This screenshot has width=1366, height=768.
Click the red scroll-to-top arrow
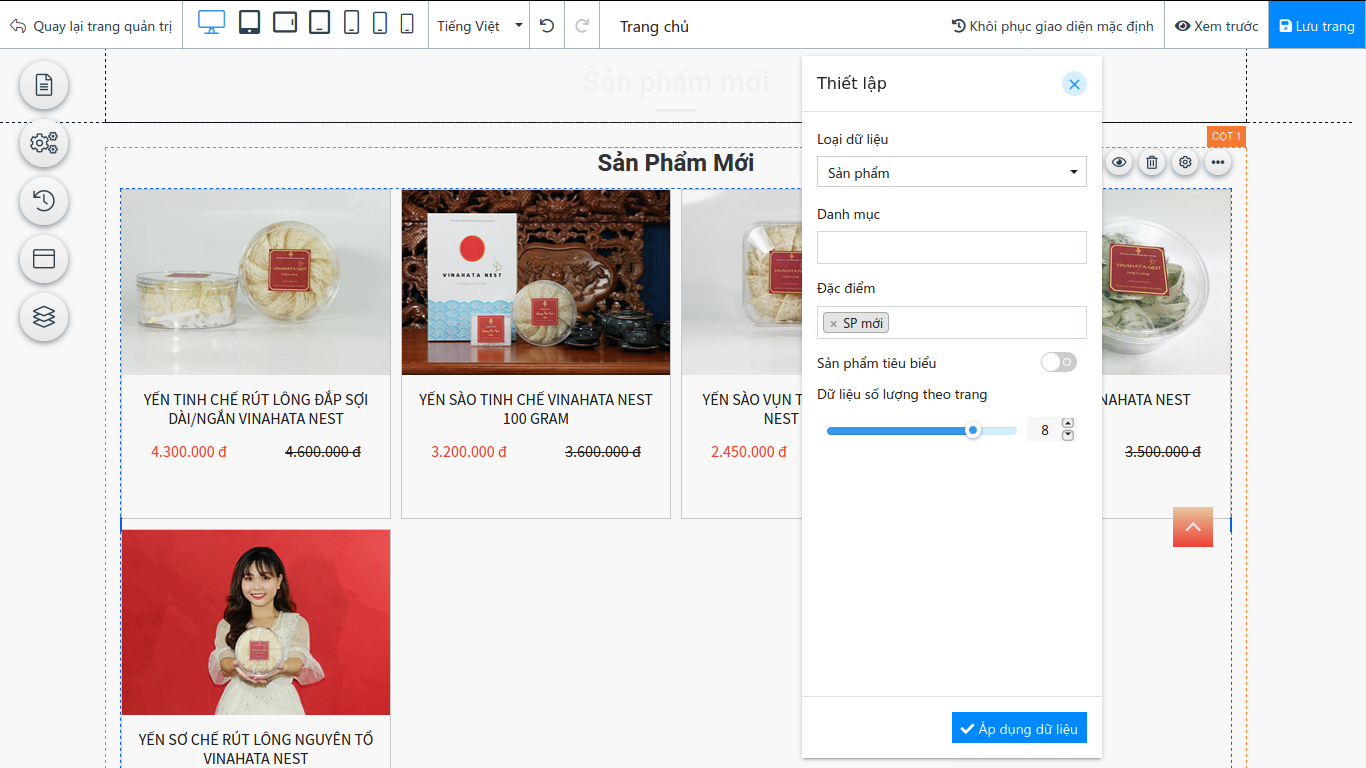tap(1193, 527)
